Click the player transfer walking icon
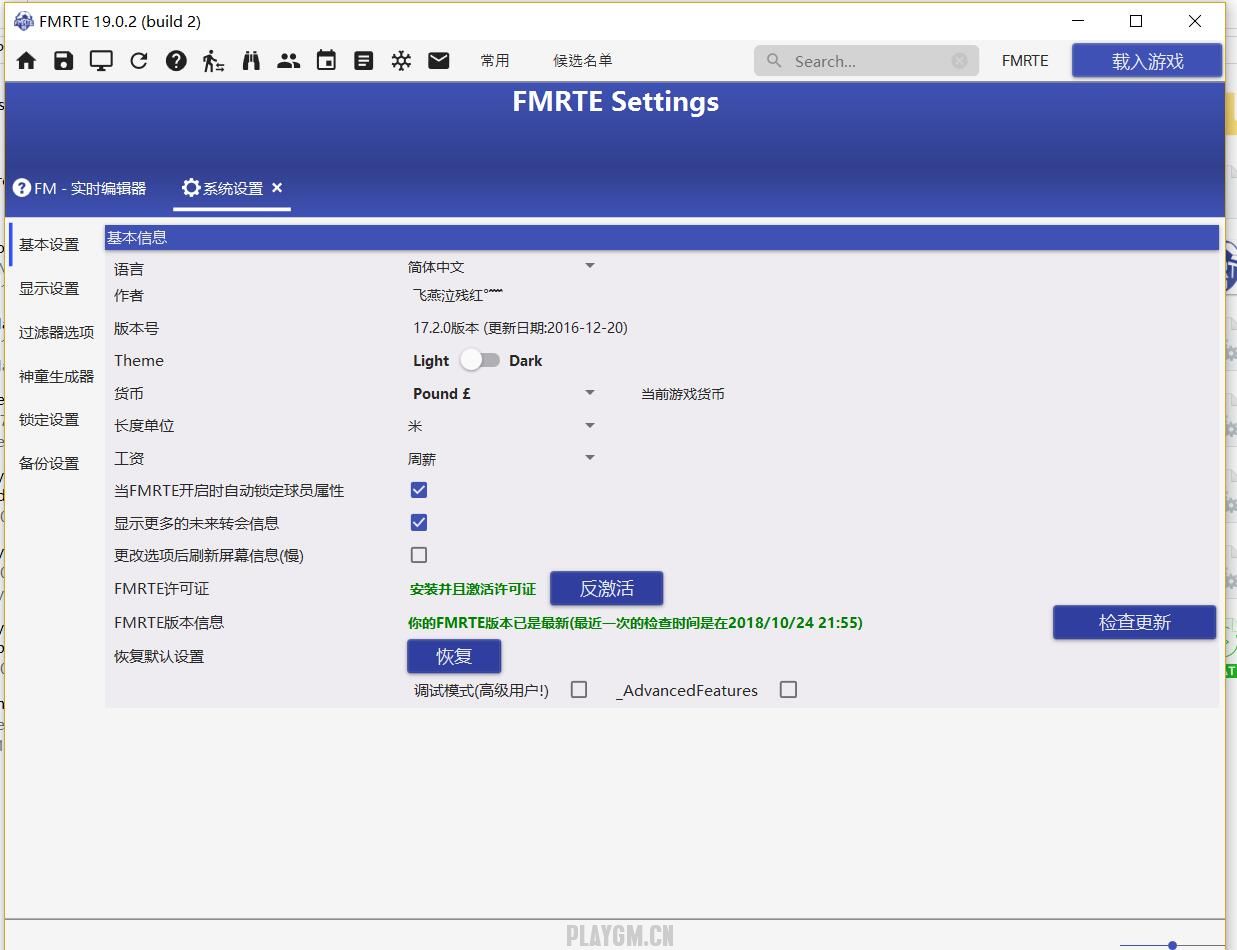 tap(213, 61)
